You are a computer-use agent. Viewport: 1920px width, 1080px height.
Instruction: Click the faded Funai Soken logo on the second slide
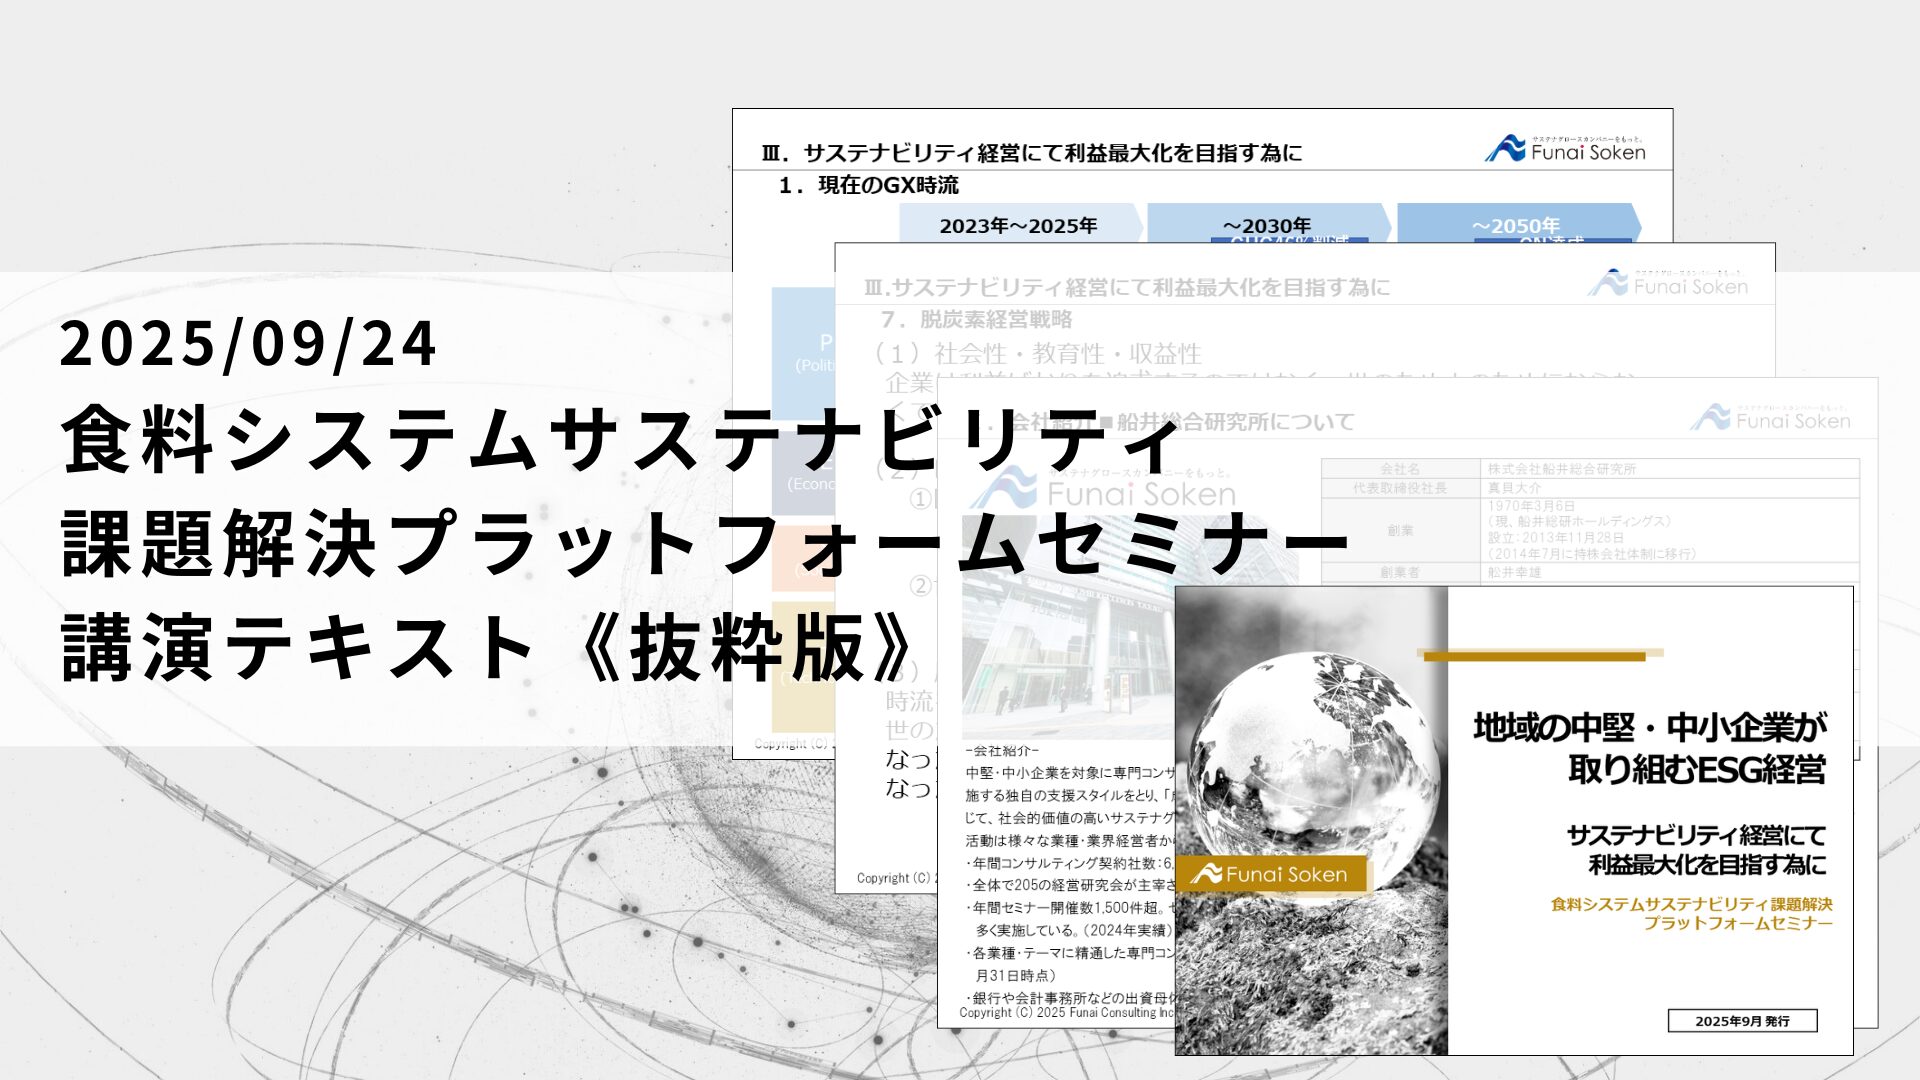[1668, 285]
